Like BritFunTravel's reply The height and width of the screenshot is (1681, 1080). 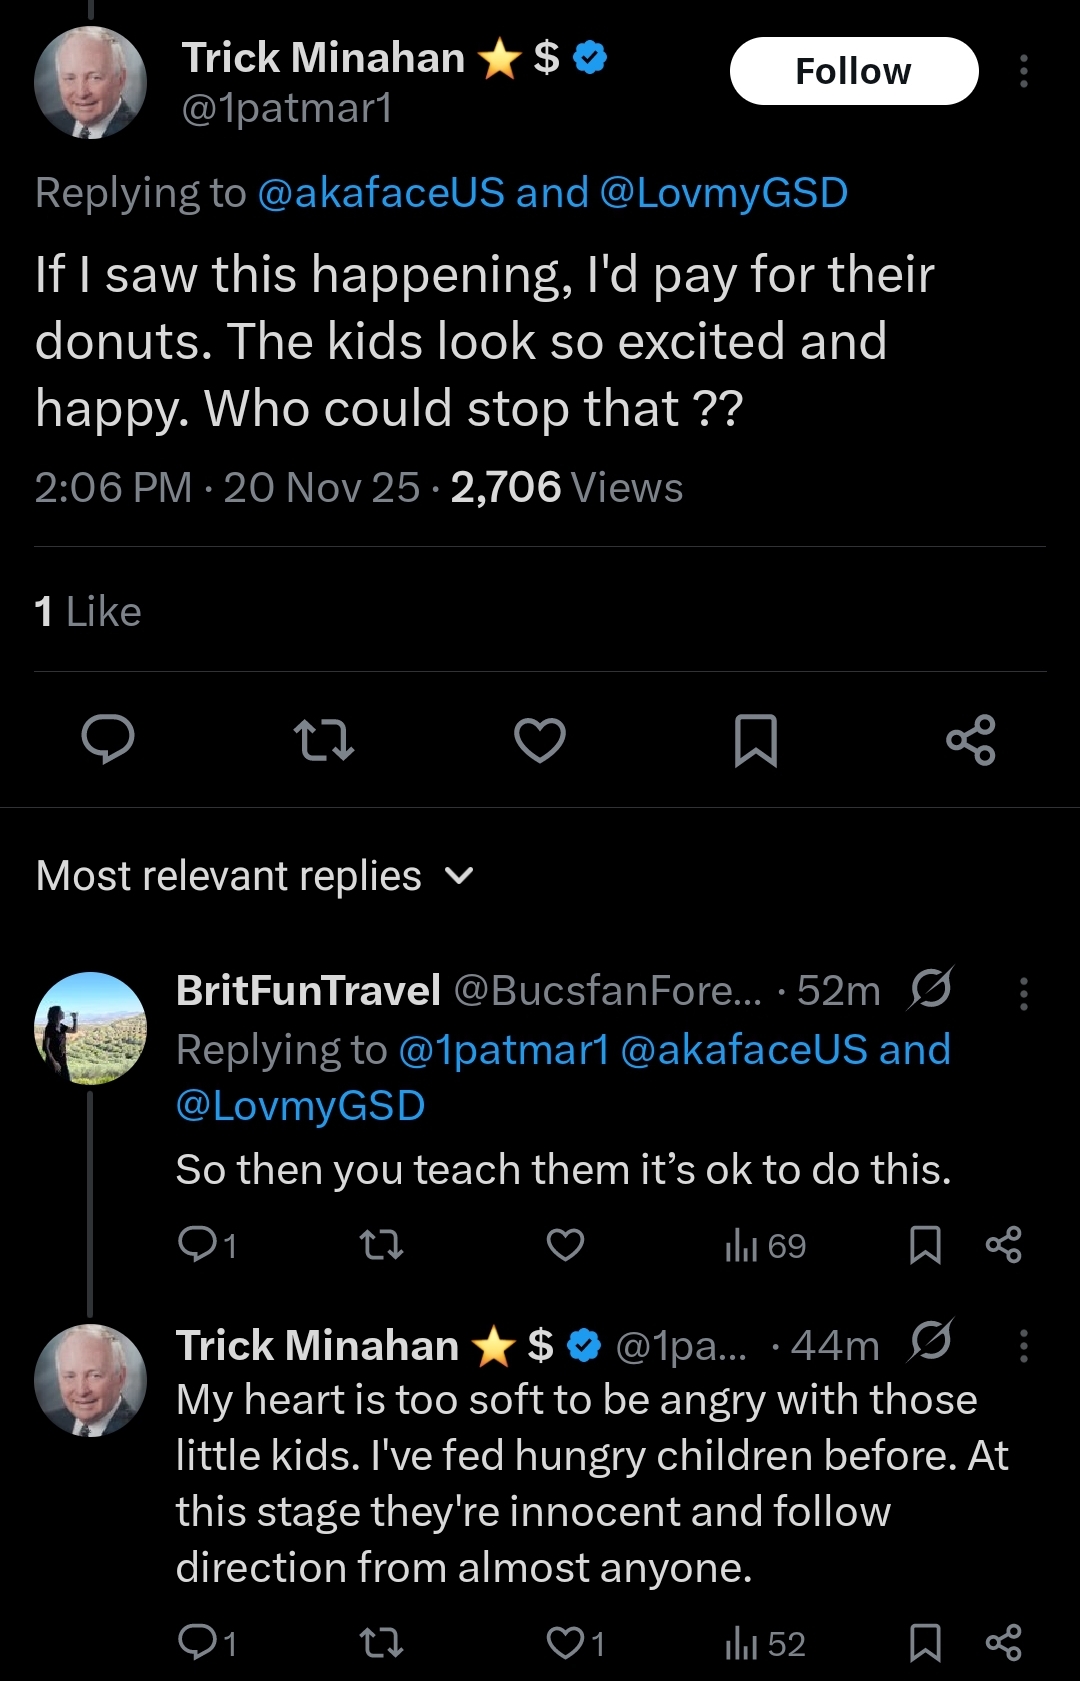tap(565, 1245)
